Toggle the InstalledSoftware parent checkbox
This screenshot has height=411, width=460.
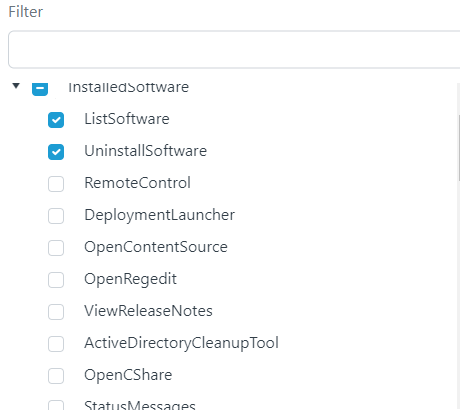click(x=40, y=89)
